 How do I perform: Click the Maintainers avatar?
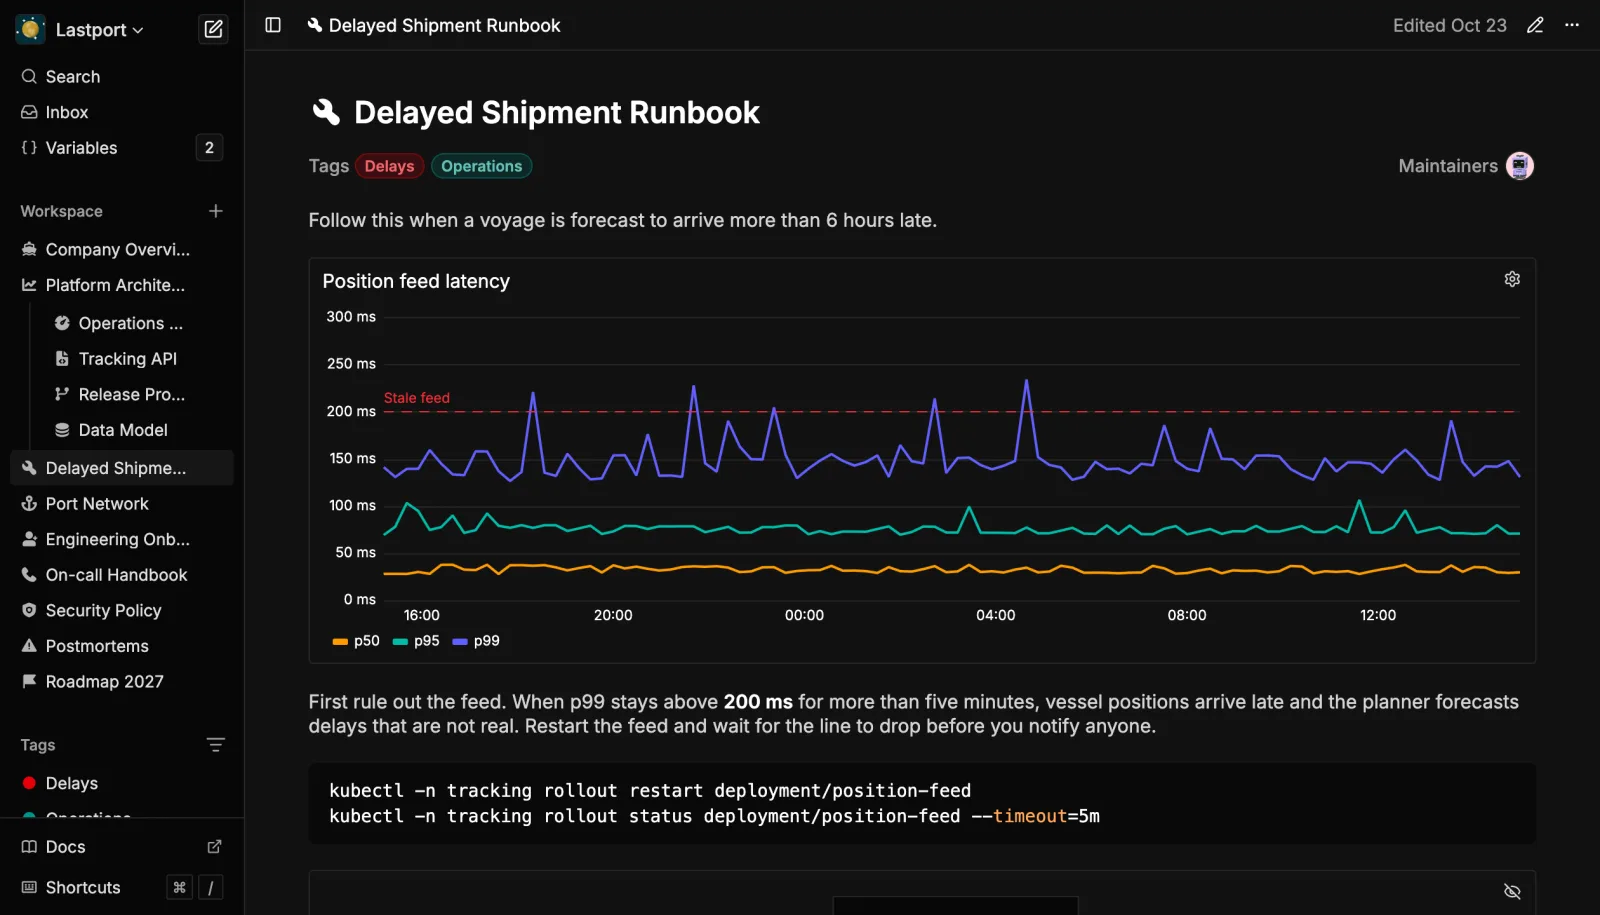pyautogui.click(x=1520, y=166)
